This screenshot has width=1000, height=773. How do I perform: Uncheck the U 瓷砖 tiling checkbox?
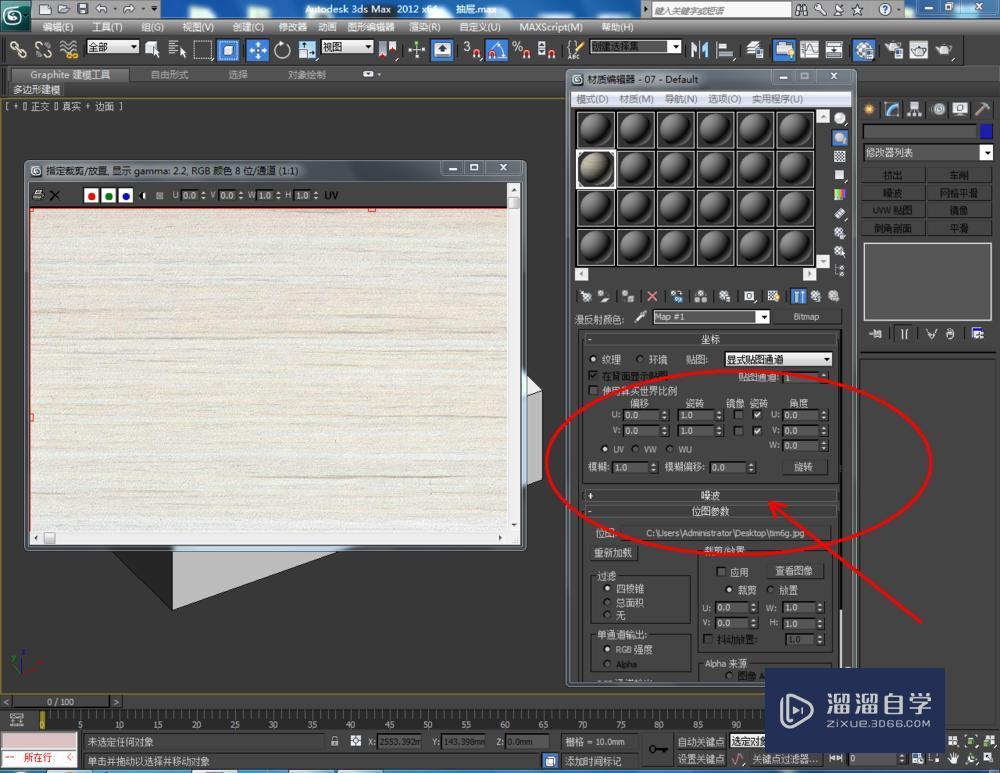coord(757,415)
